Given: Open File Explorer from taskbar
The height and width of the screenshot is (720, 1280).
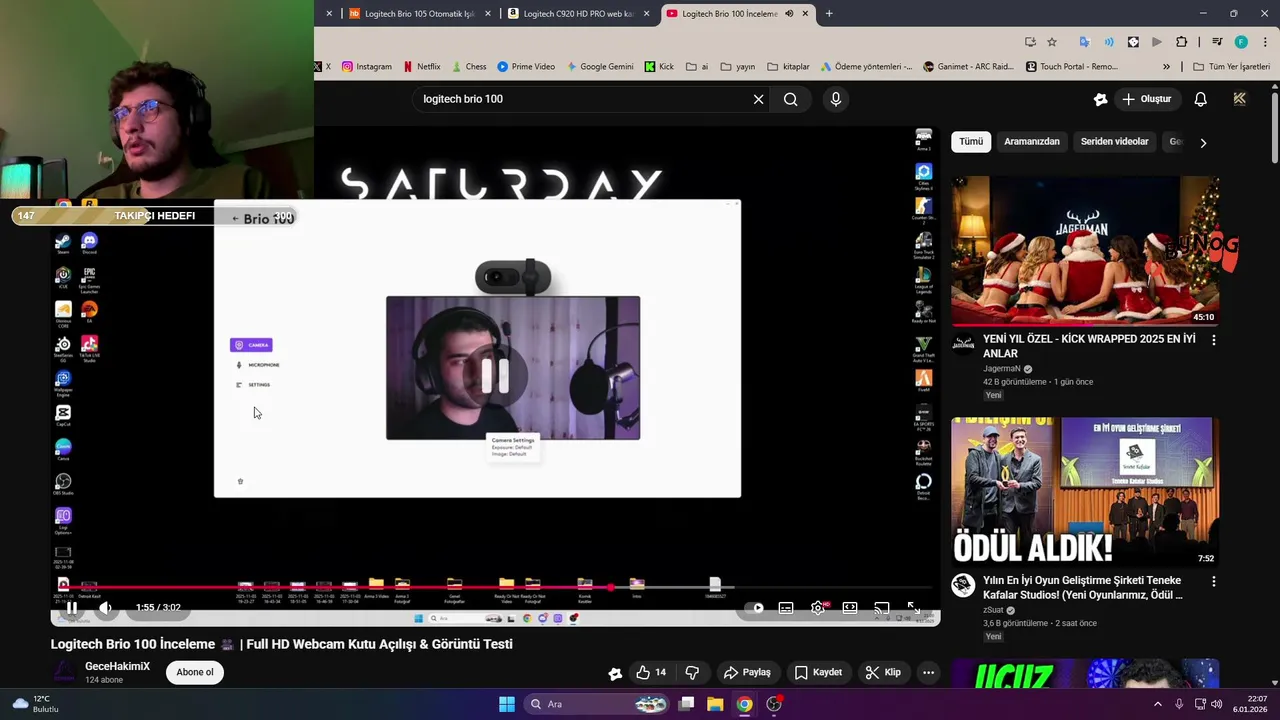Looking at the screenshot, I should point(715,704).
